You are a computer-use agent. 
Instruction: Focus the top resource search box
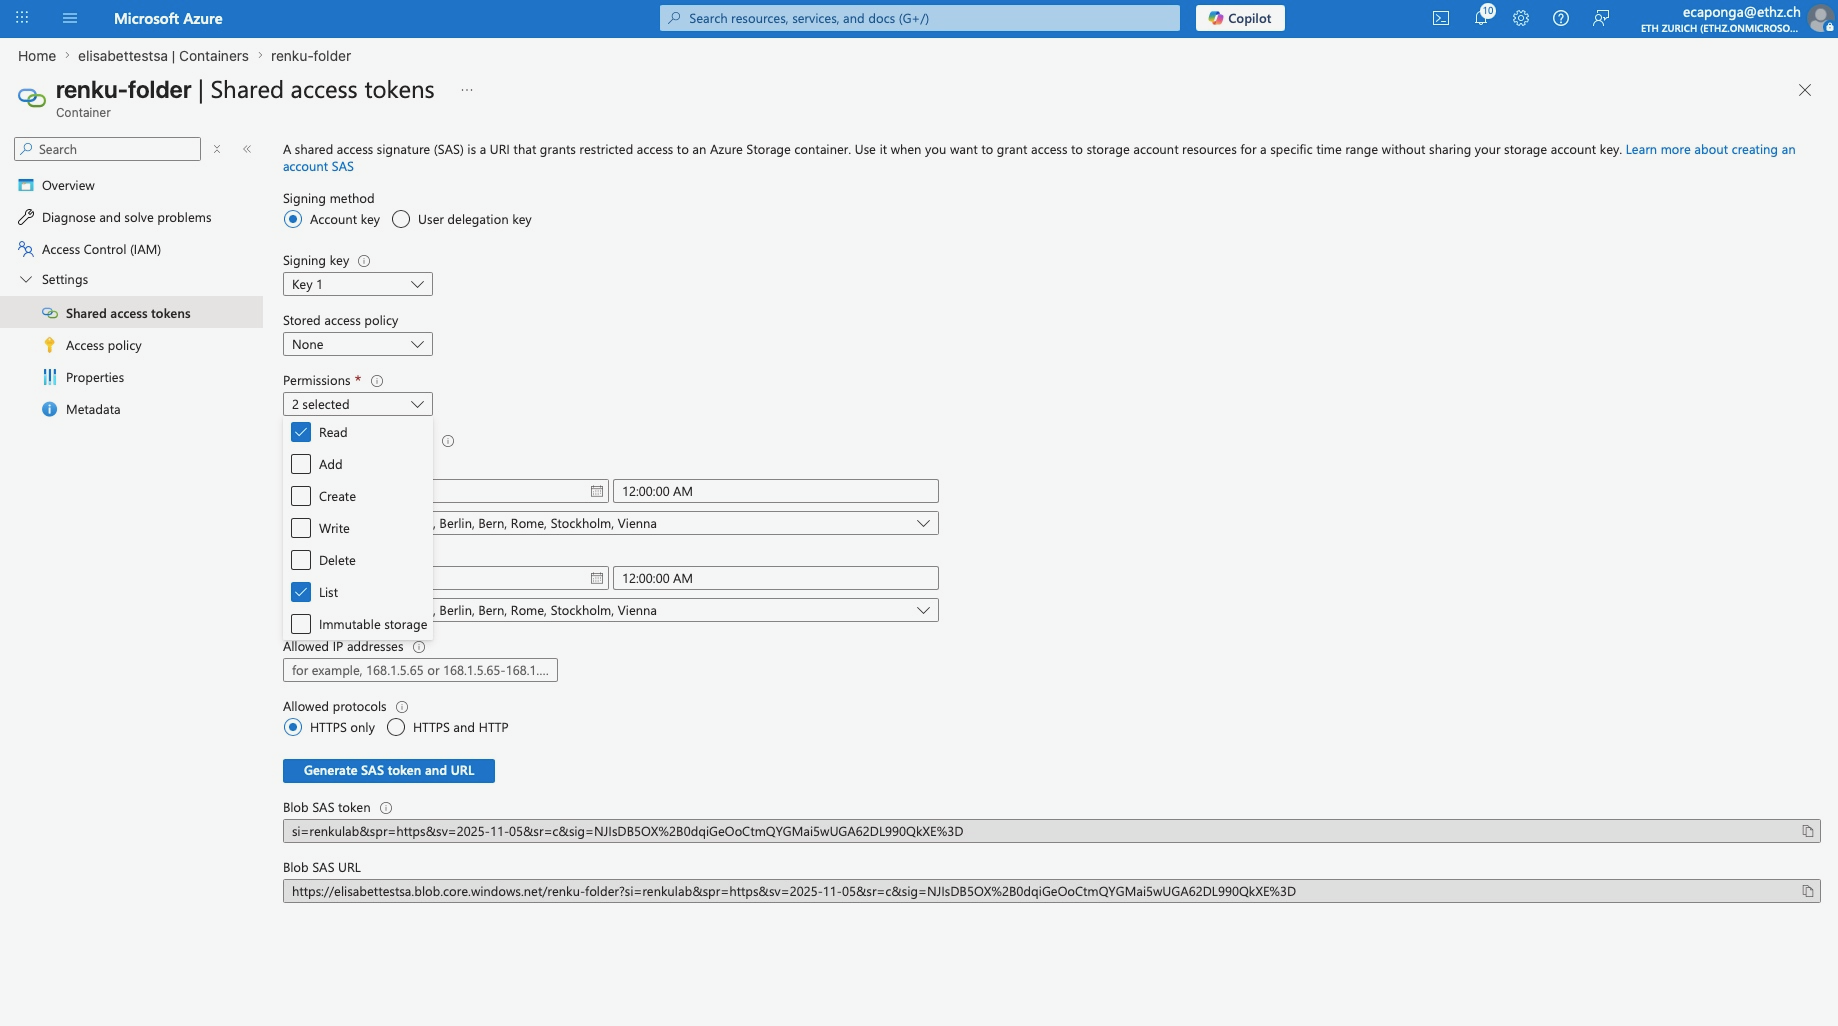click(920, 18)
